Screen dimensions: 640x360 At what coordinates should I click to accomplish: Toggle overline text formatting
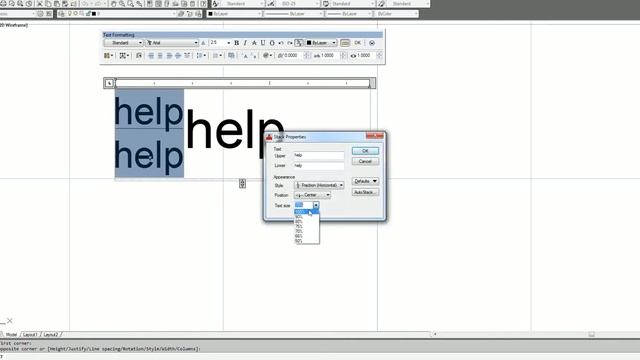pos(272,43)
